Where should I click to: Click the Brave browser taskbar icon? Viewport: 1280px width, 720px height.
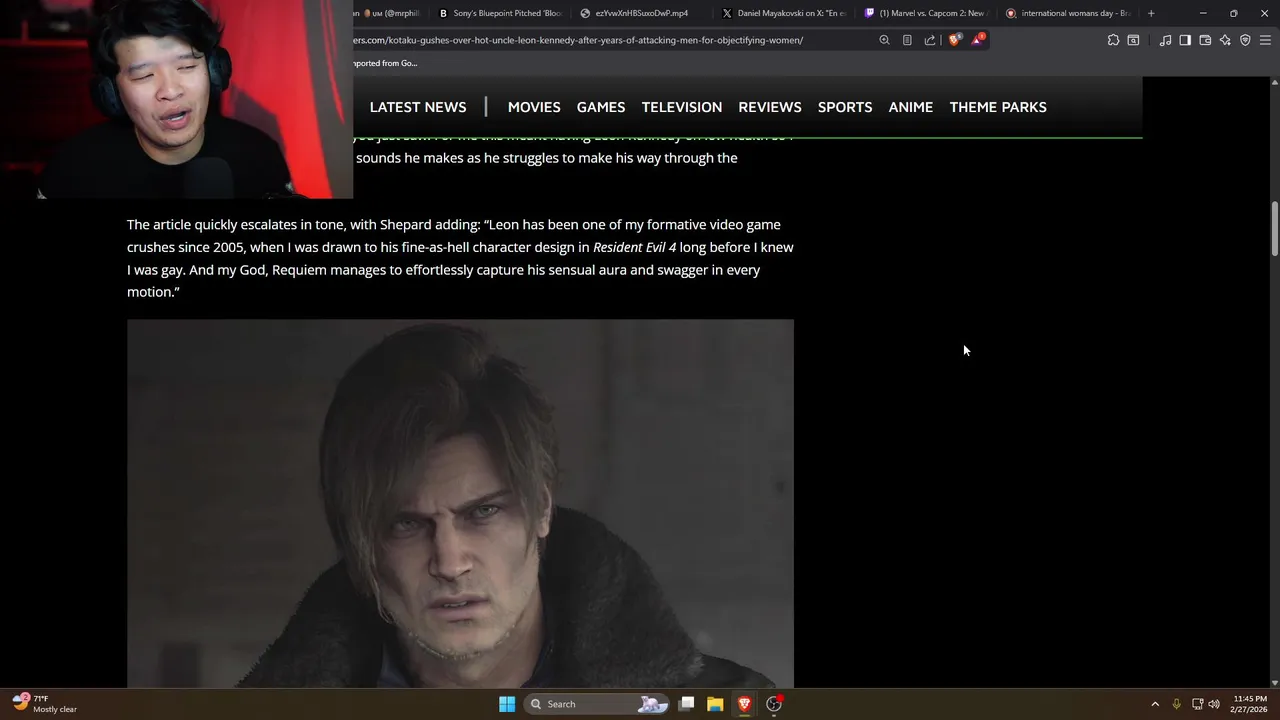(744, 704)
